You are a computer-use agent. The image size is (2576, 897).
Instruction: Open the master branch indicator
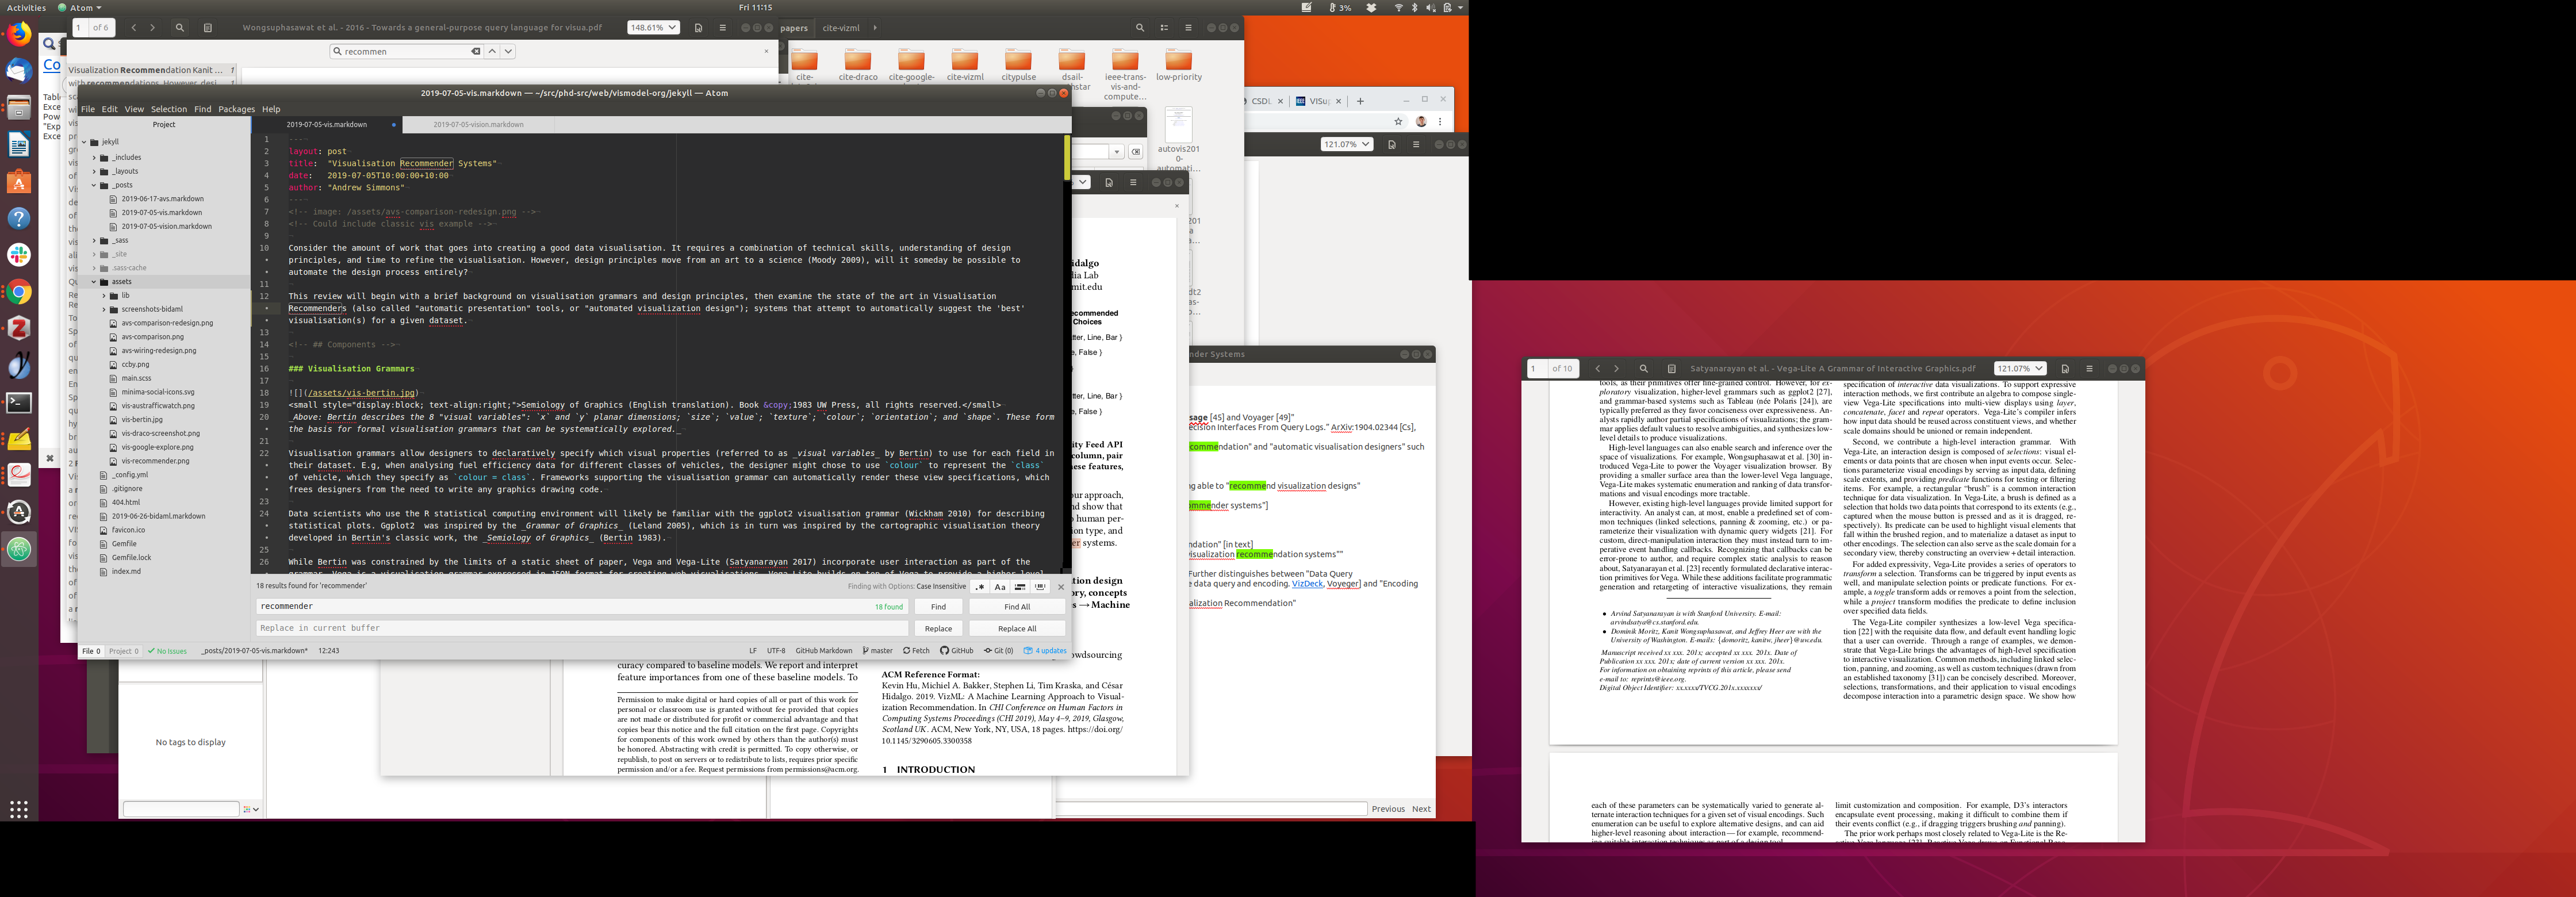[877, 651]
